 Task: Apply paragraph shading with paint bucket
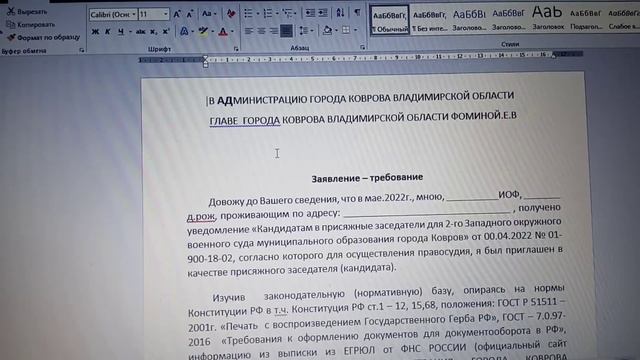[x=327, y=30]
